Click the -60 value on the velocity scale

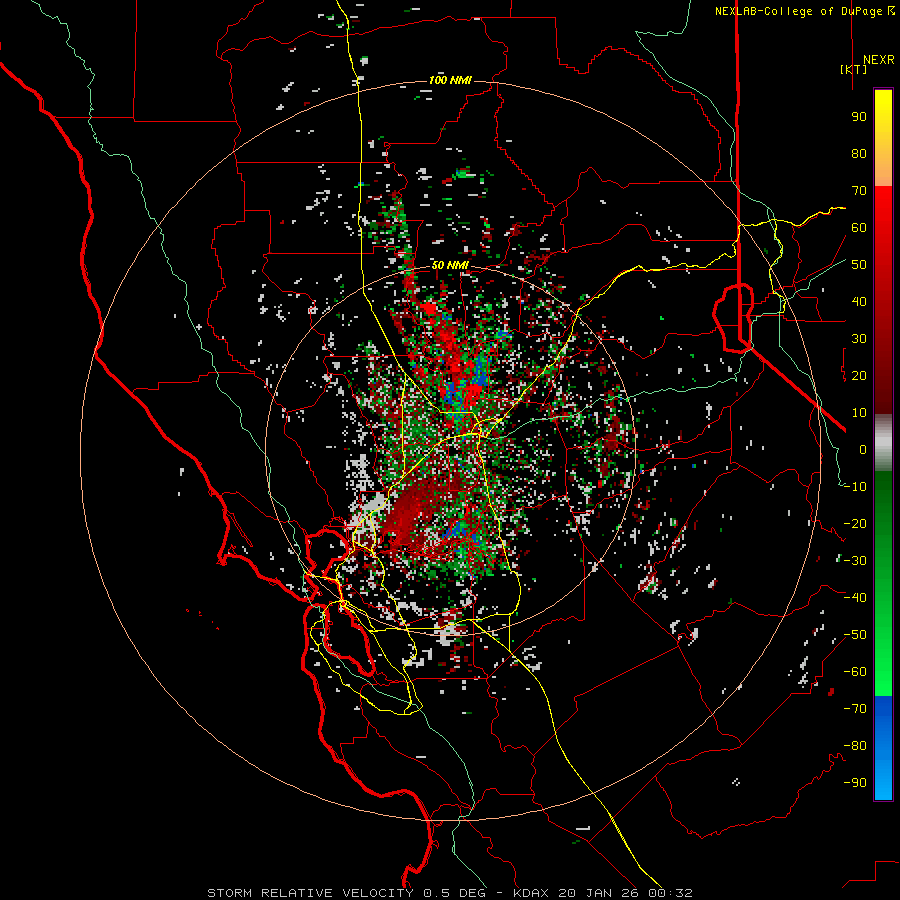pyautogui.click(x=855, y=672)
